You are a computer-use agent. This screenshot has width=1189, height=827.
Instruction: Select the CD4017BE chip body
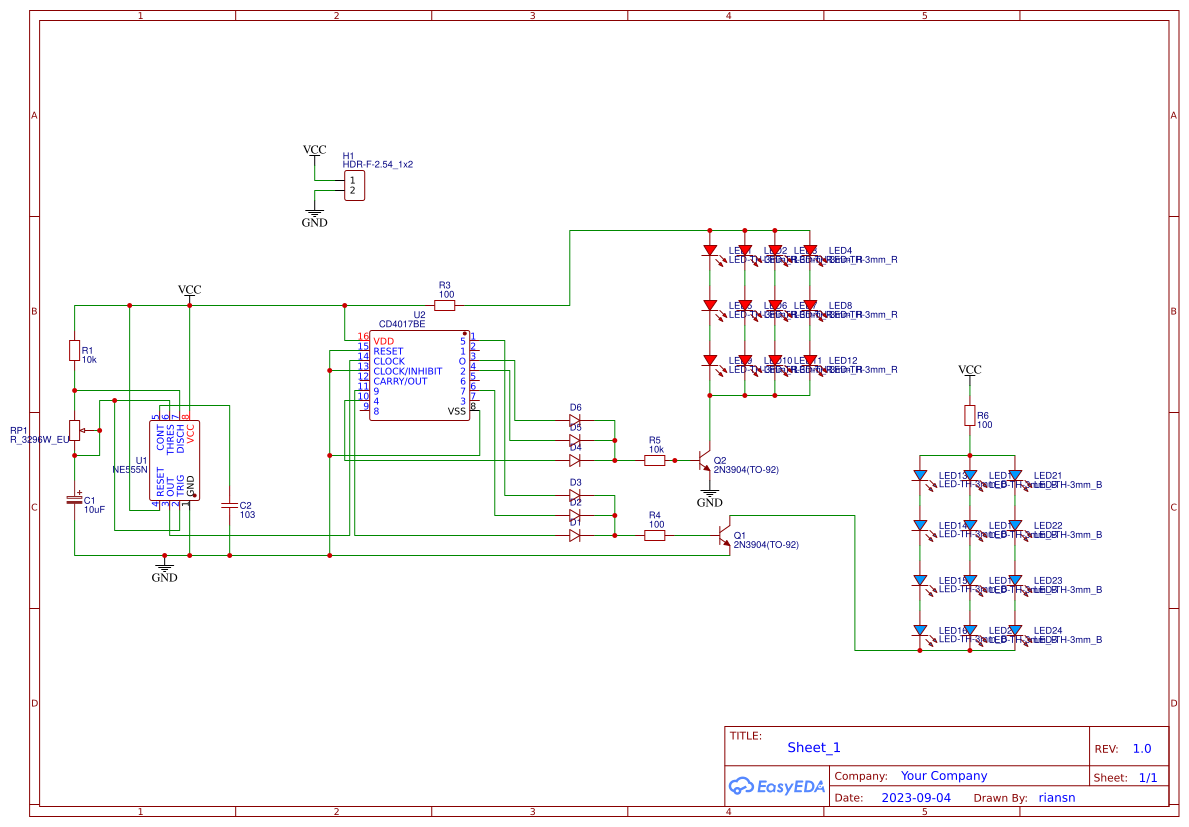419,376
